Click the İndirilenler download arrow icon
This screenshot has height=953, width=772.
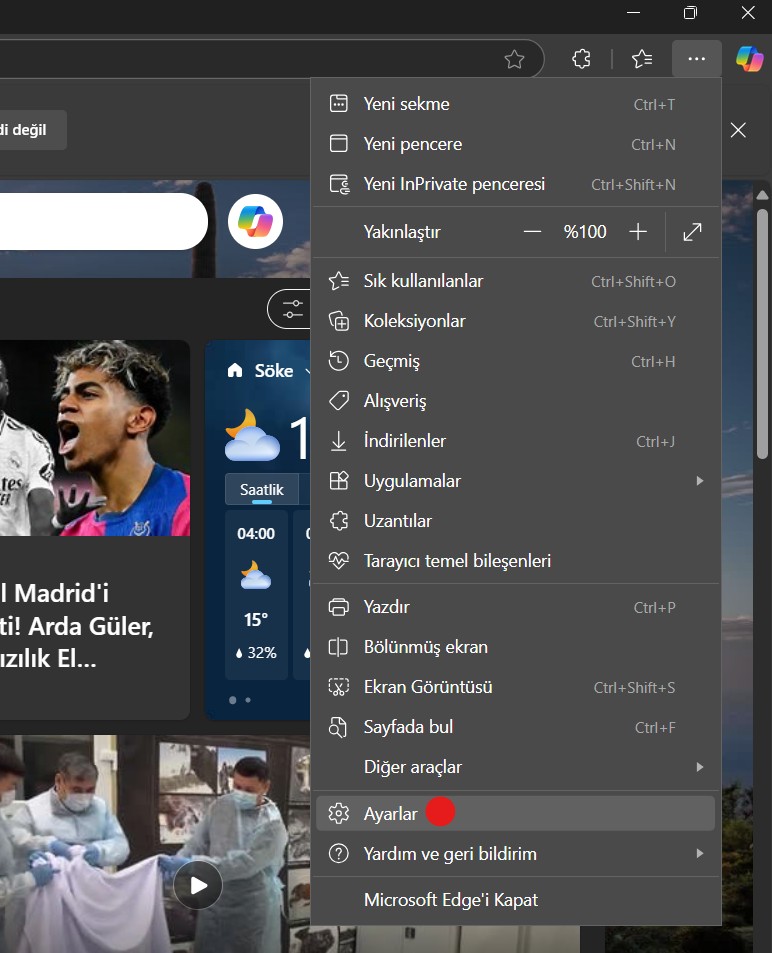coord(339,441)
